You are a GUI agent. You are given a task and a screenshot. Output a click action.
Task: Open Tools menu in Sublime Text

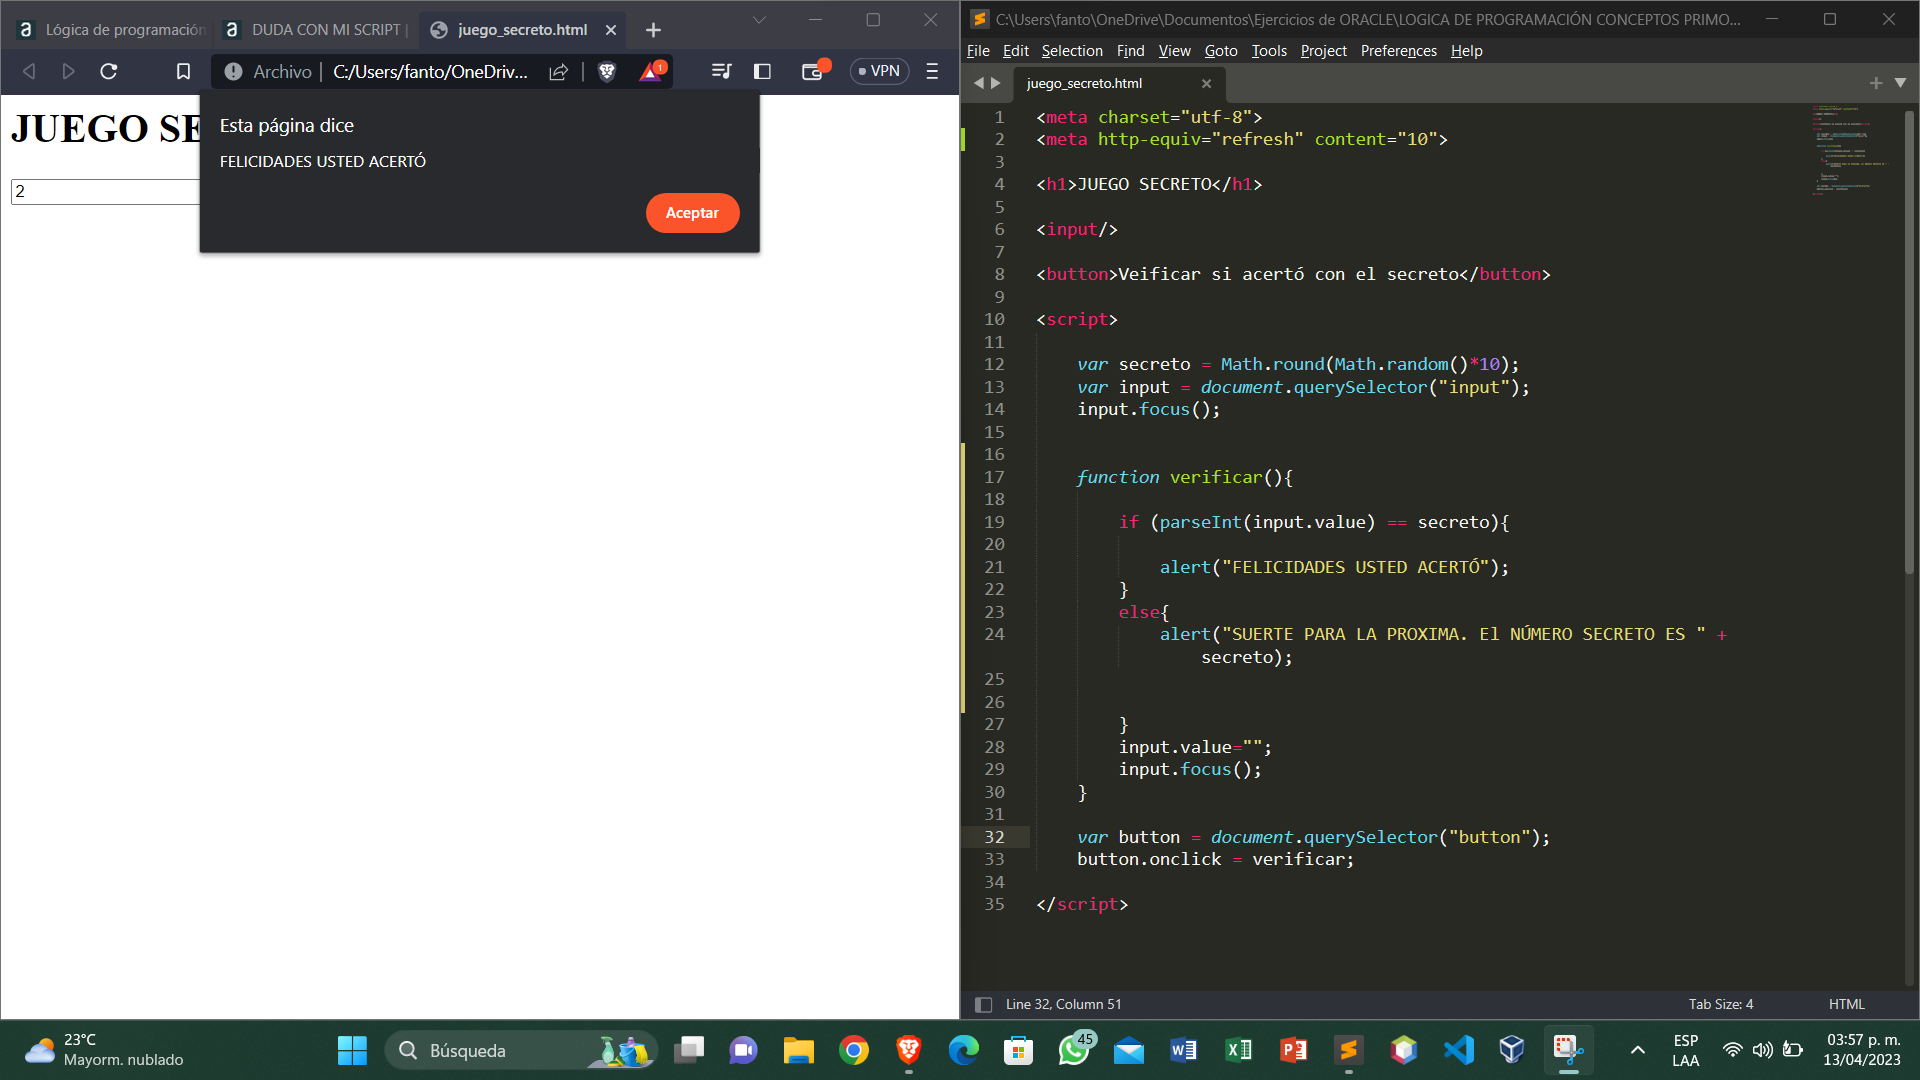[x=1269, y=51]
